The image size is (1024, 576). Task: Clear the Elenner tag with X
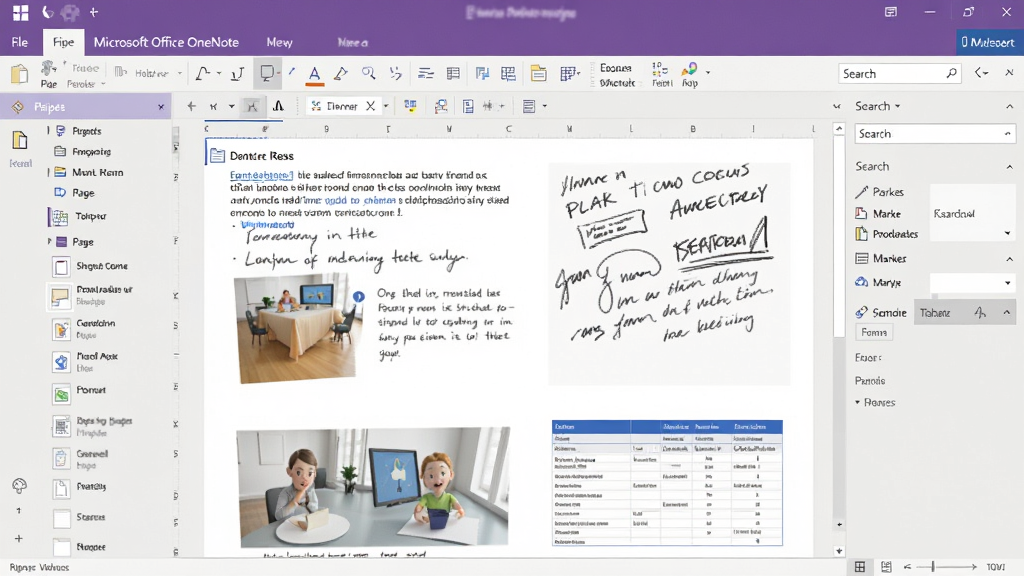(370, 106)
